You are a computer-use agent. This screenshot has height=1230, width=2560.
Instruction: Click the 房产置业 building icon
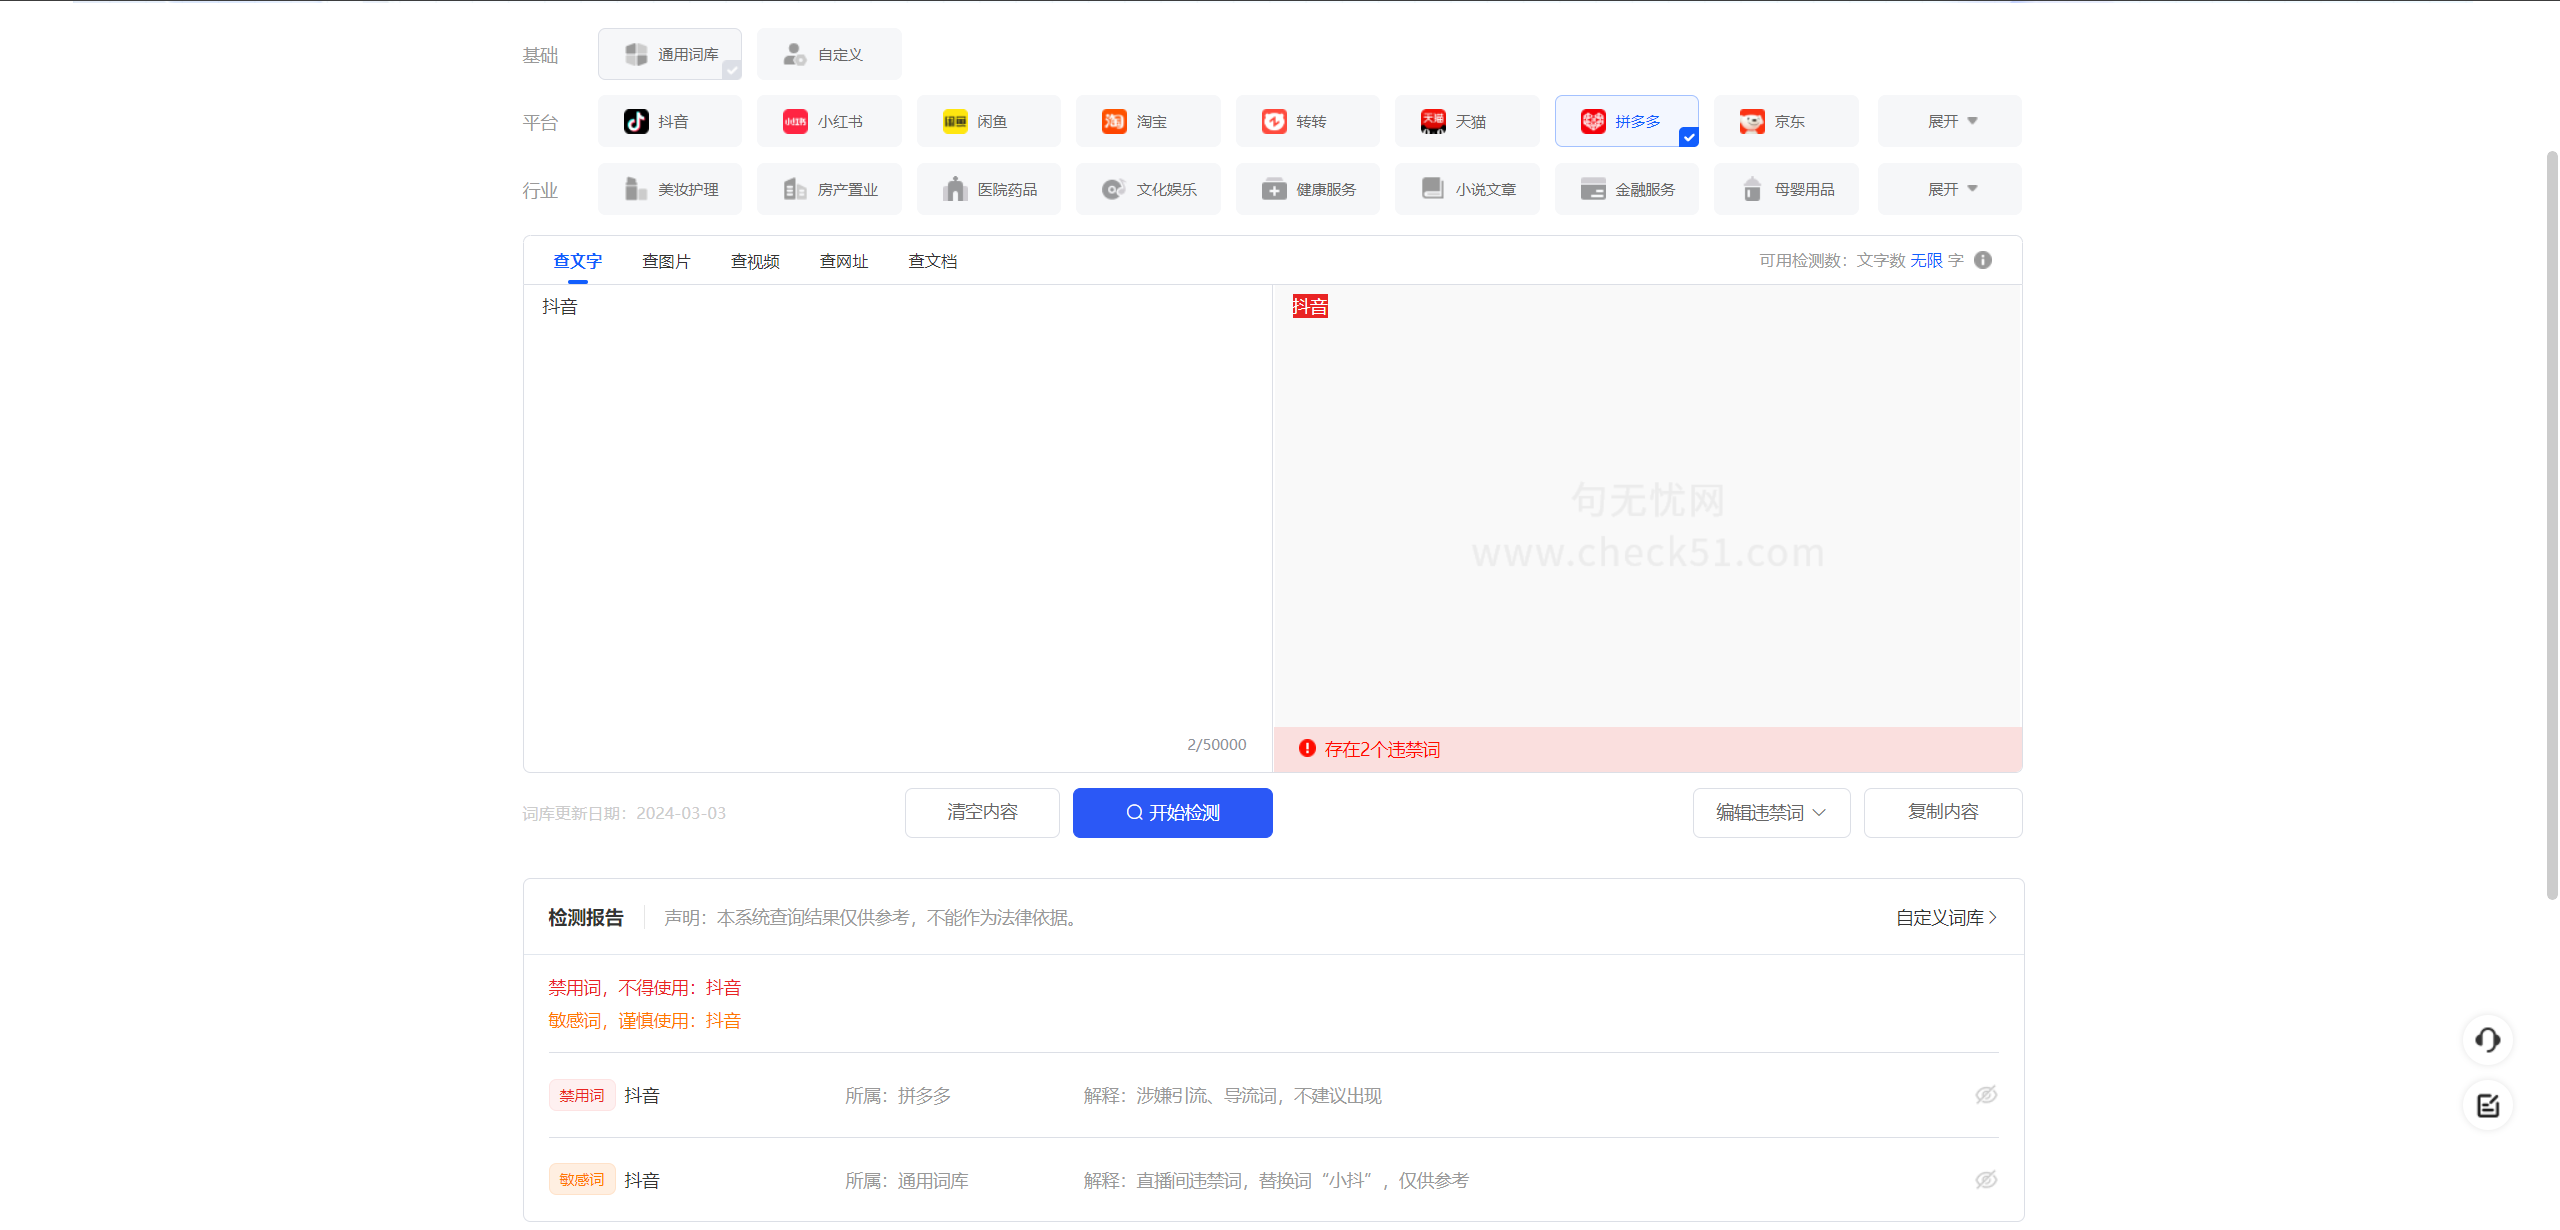click(x=795, y=189)
